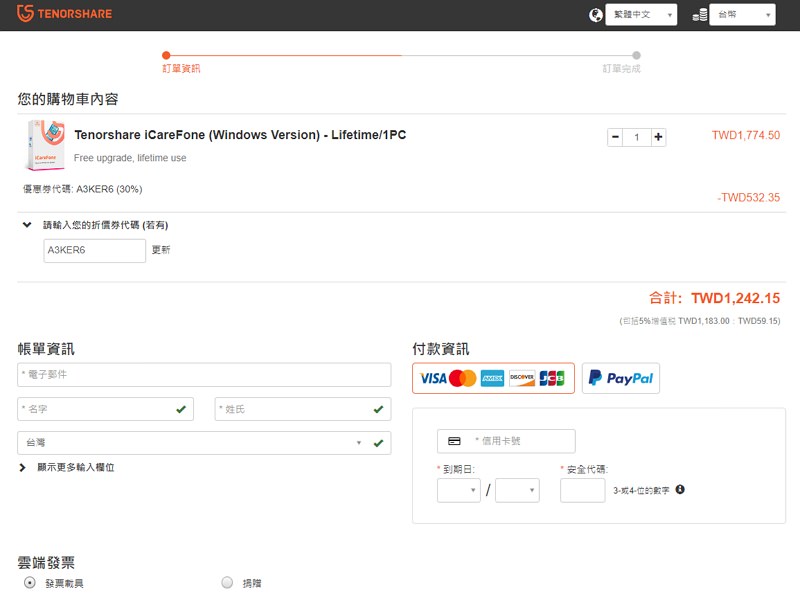This screenshot has width=800, height=598.
Task: Open the expiry year dropdown
Action: click(517, 490)
